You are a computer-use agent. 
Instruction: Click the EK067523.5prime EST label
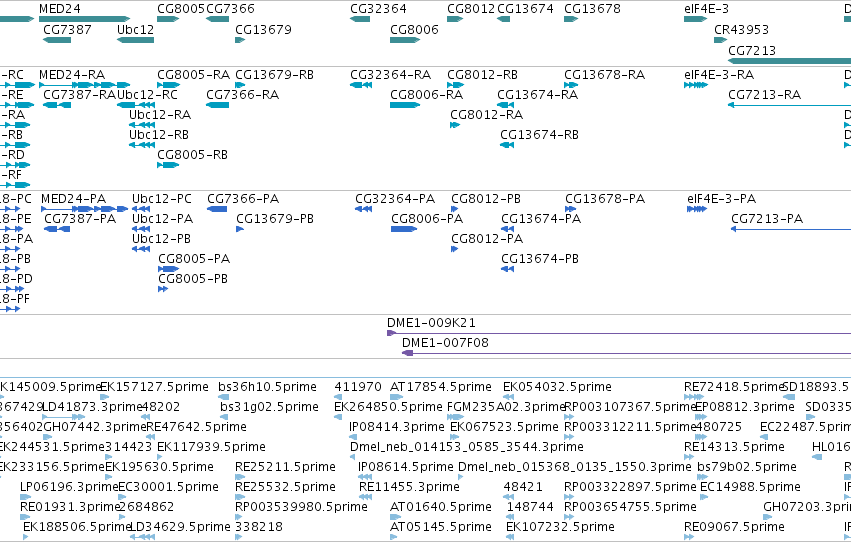(504, 427)
